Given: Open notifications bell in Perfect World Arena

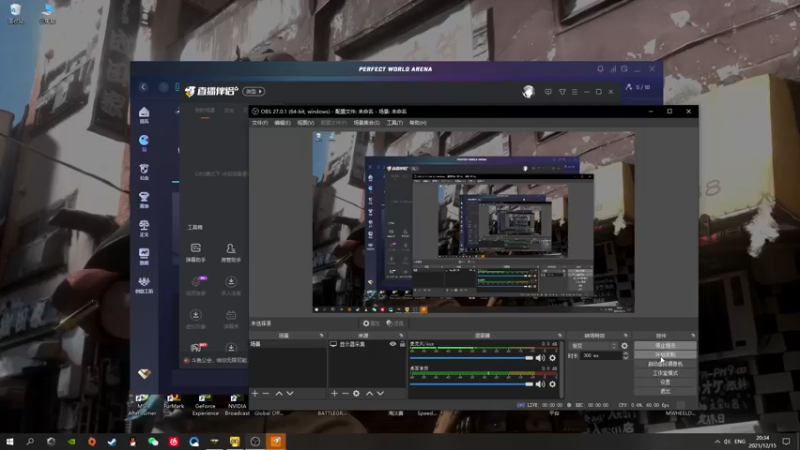Looking at the screenshot, I should click(x=601, y=69).
